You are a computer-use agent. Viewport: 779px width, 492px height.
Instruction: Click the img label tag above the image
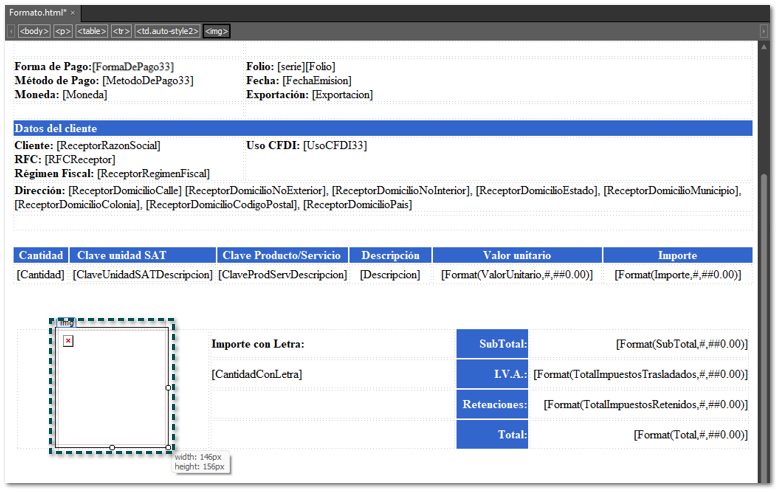click(66, 323)
